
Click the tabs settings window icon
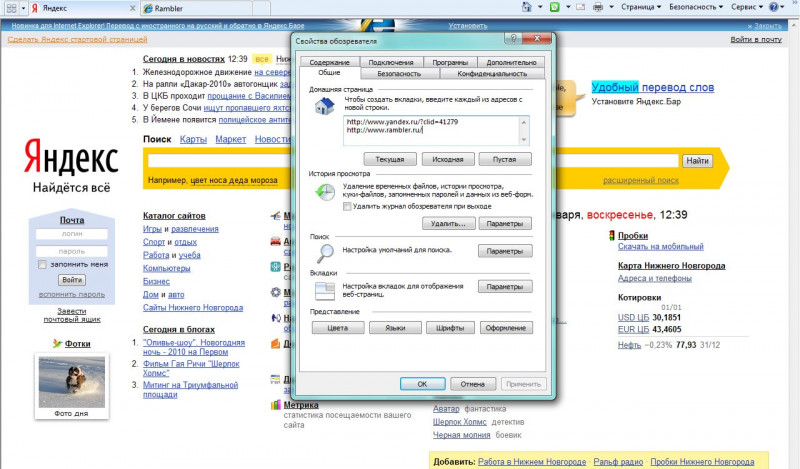click(324, 291)
